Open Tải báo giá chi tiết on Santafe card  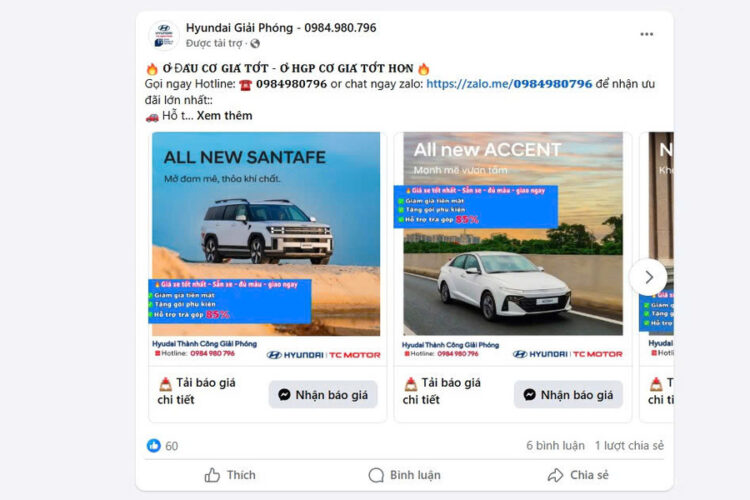[x=197, y=391]
